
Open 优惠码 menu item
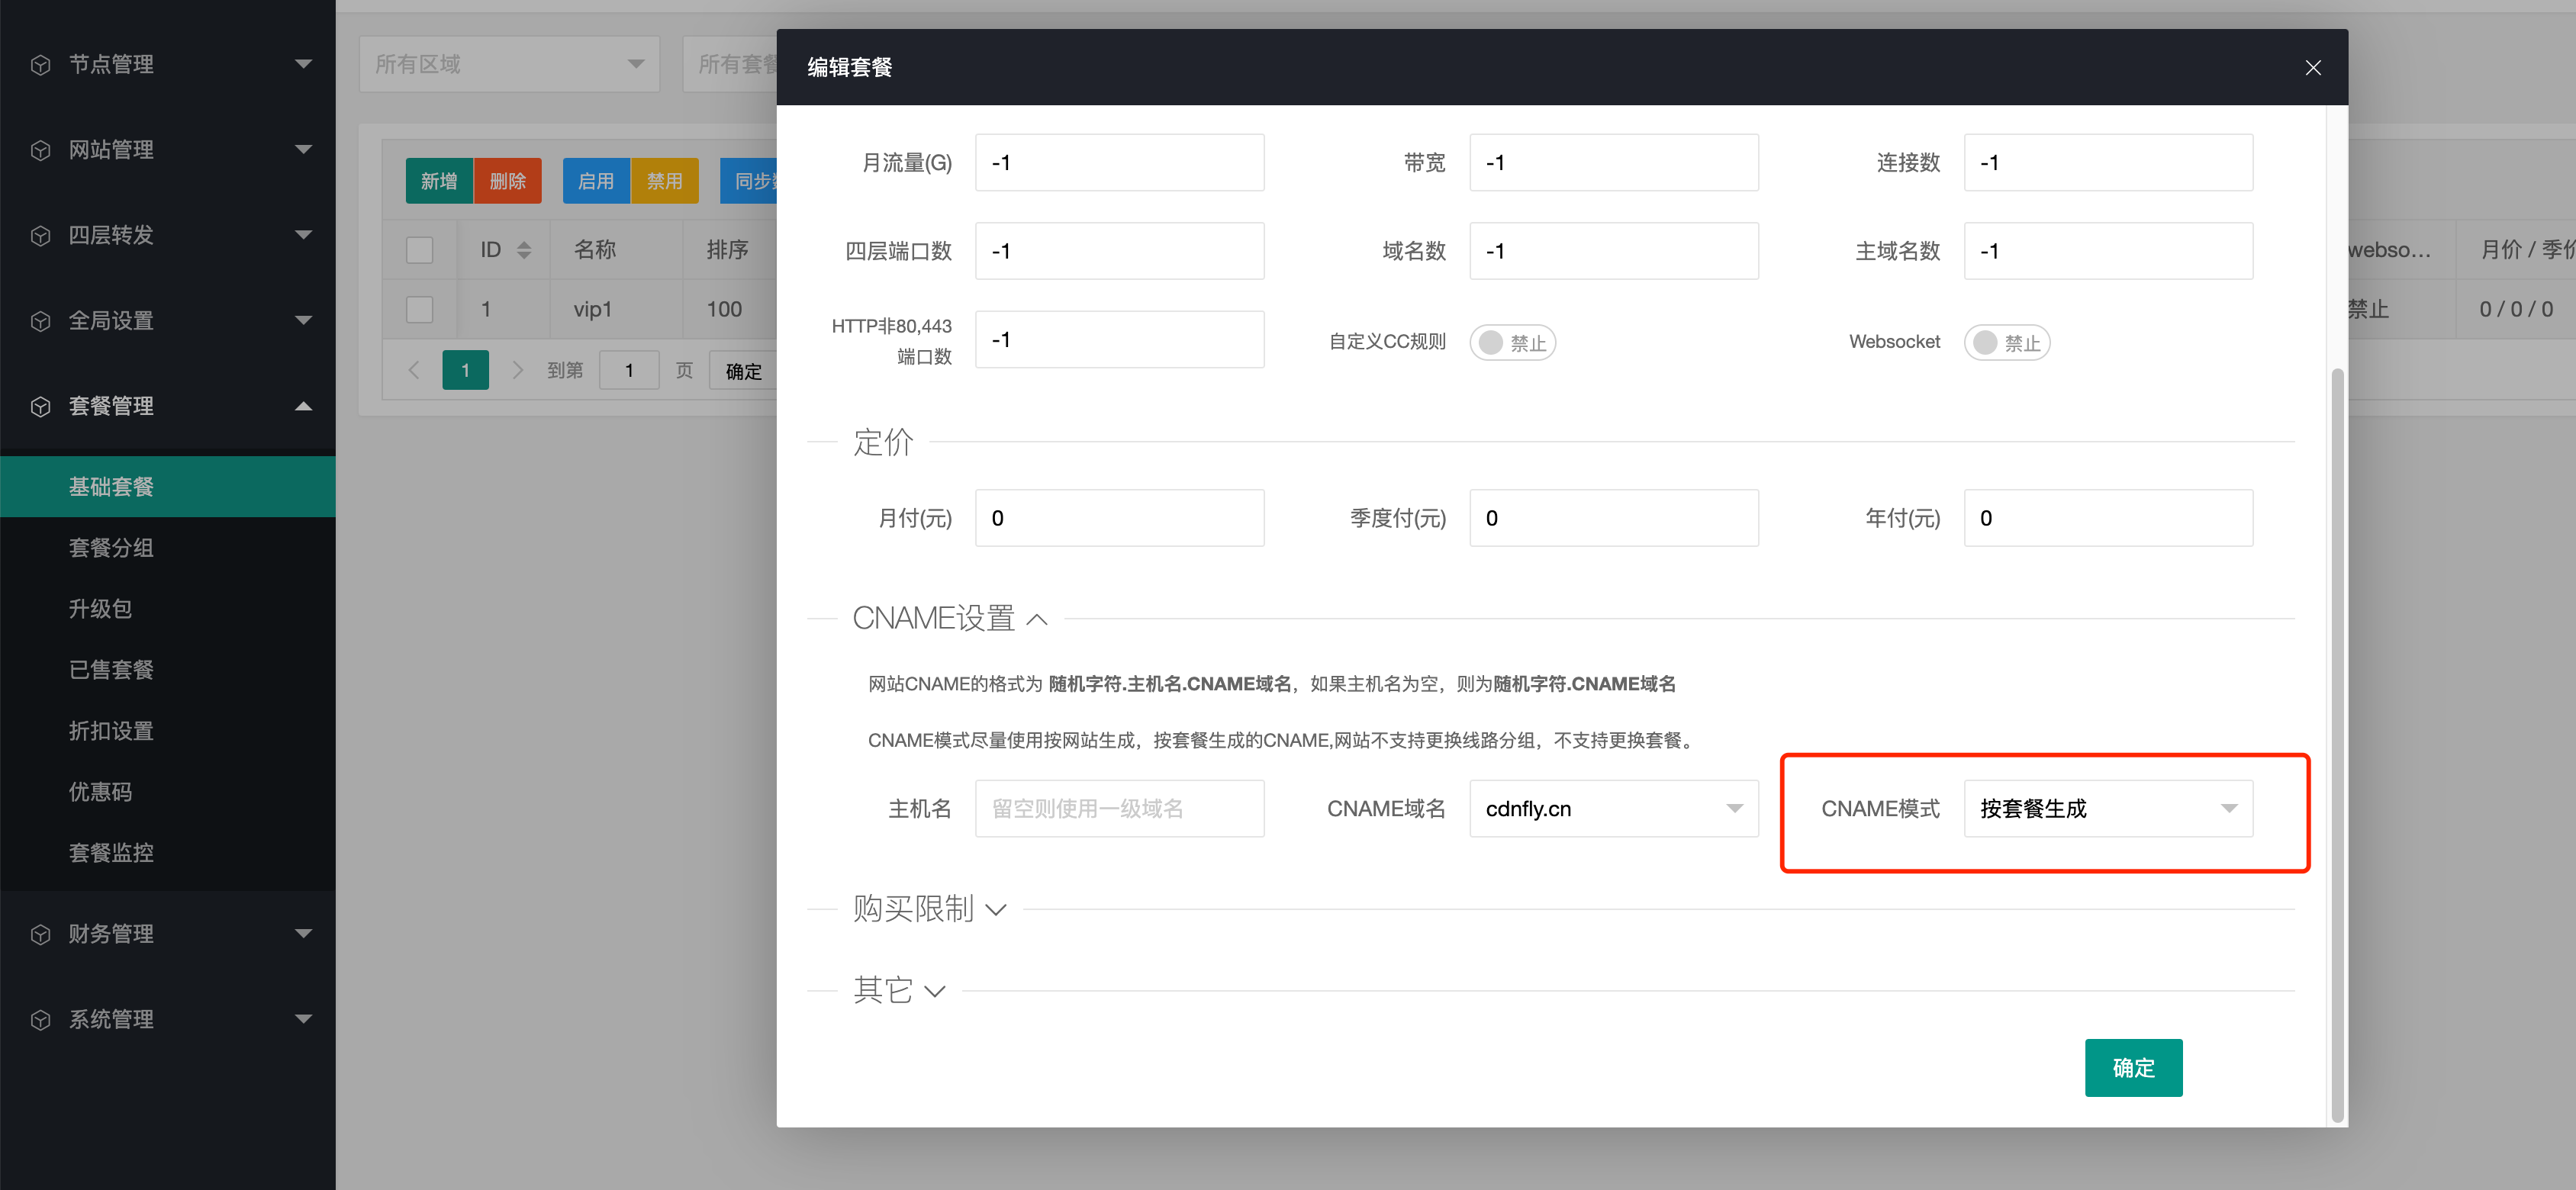pyautogui.click(x=168, y=791)
